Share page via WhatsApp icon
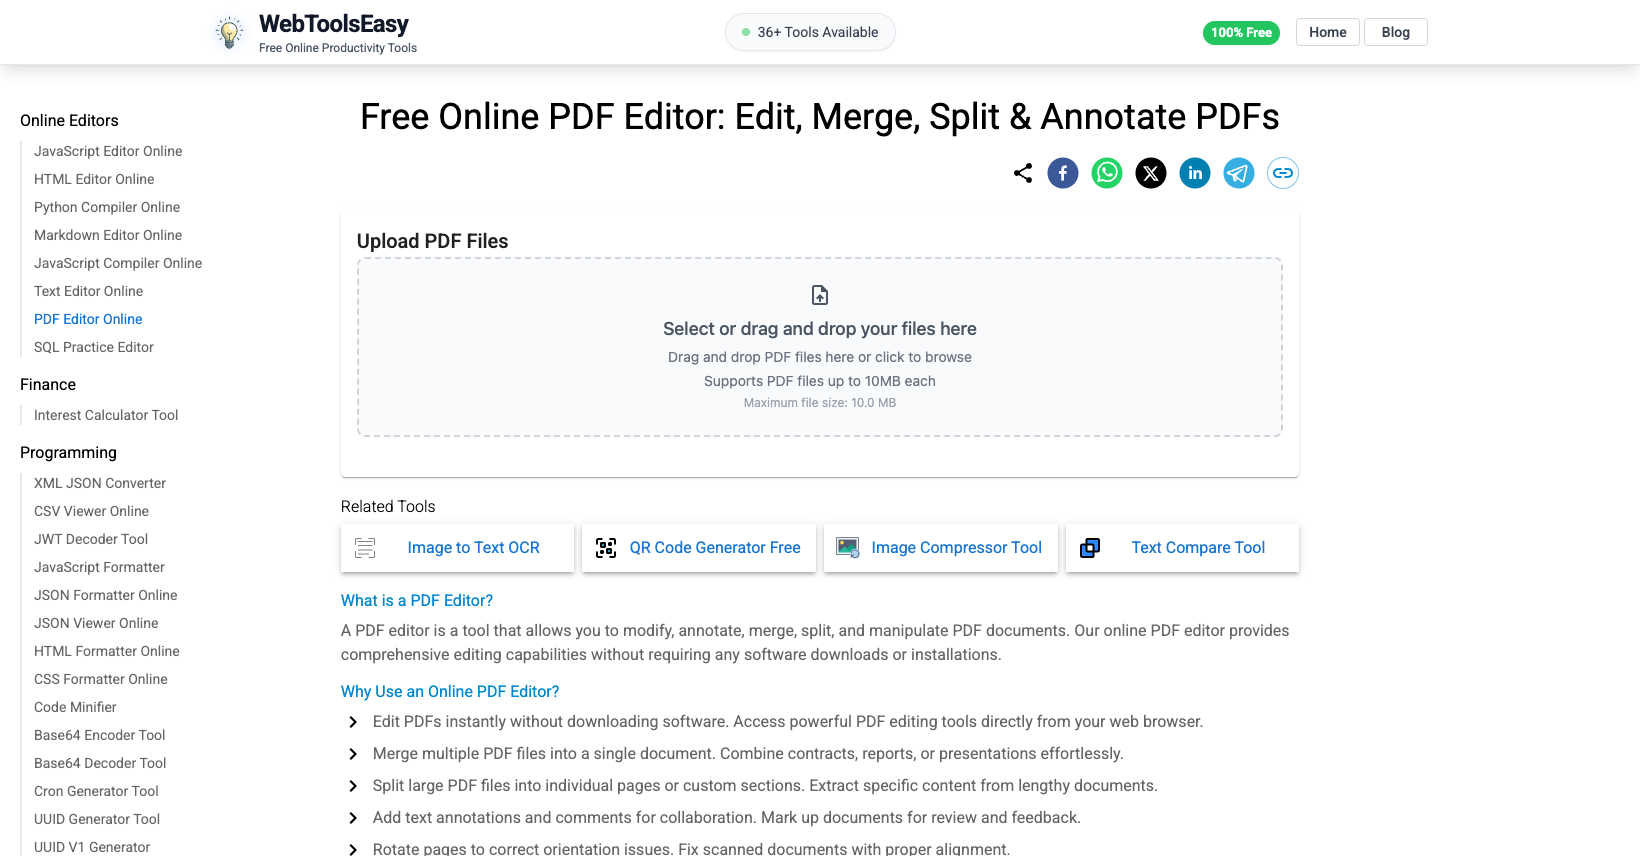The width and height of the screenshot is (1640, 856). tap(1107, 173)
